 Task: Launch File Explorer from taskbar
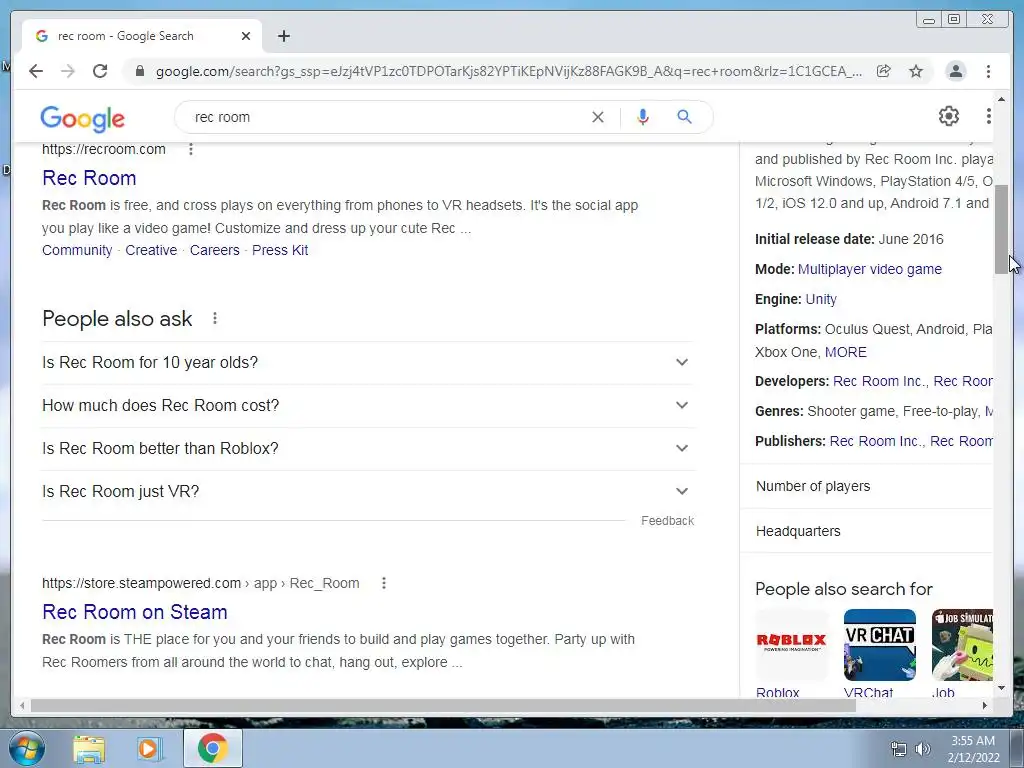tap(89, 748)
